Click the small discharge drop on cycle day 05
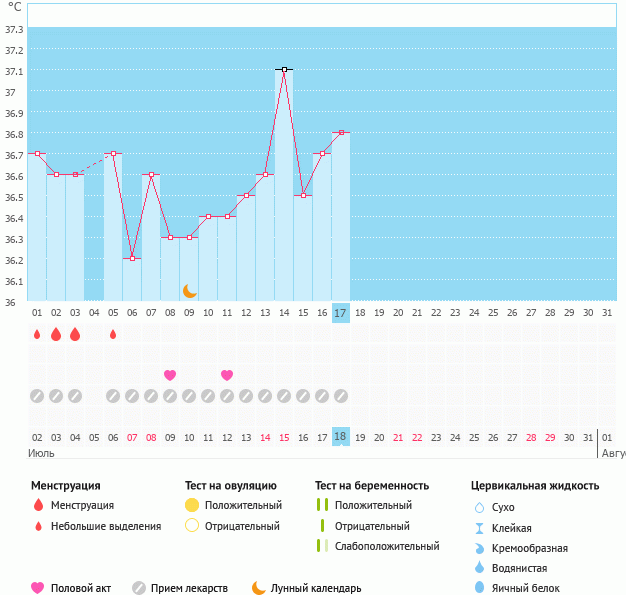The width and height of the screenshot is (626, 595). (113, 334)
